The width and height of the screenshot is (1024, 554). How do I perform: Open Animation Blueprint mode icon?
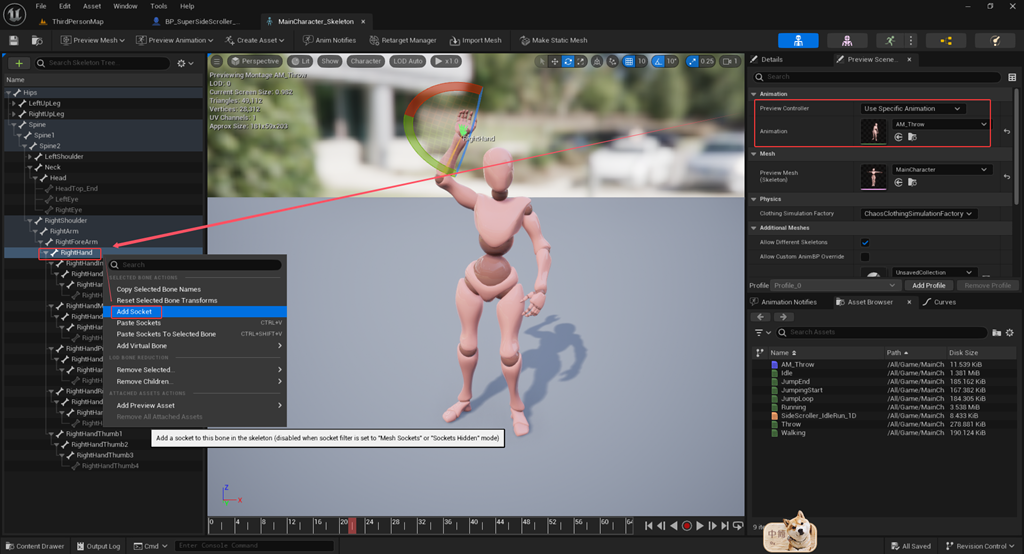pos(946,41)
